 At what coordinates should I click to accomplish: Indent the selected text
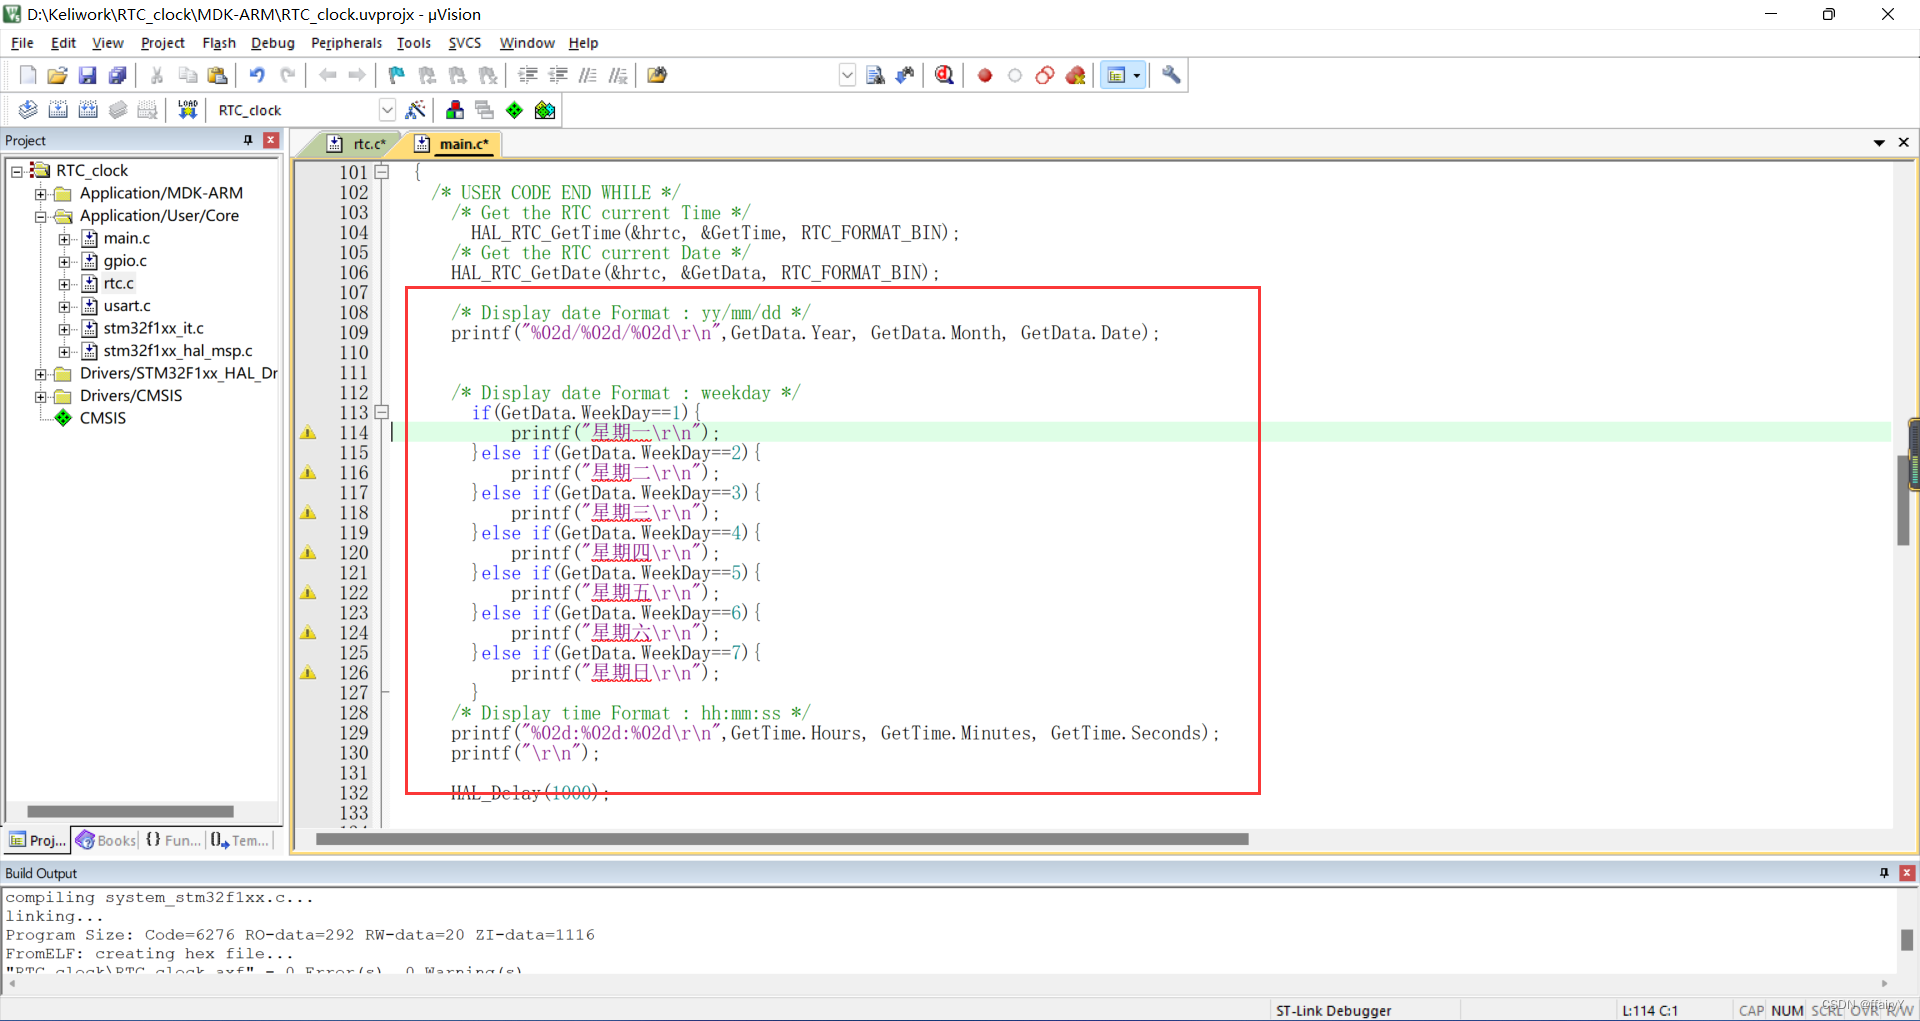[528, 75]
